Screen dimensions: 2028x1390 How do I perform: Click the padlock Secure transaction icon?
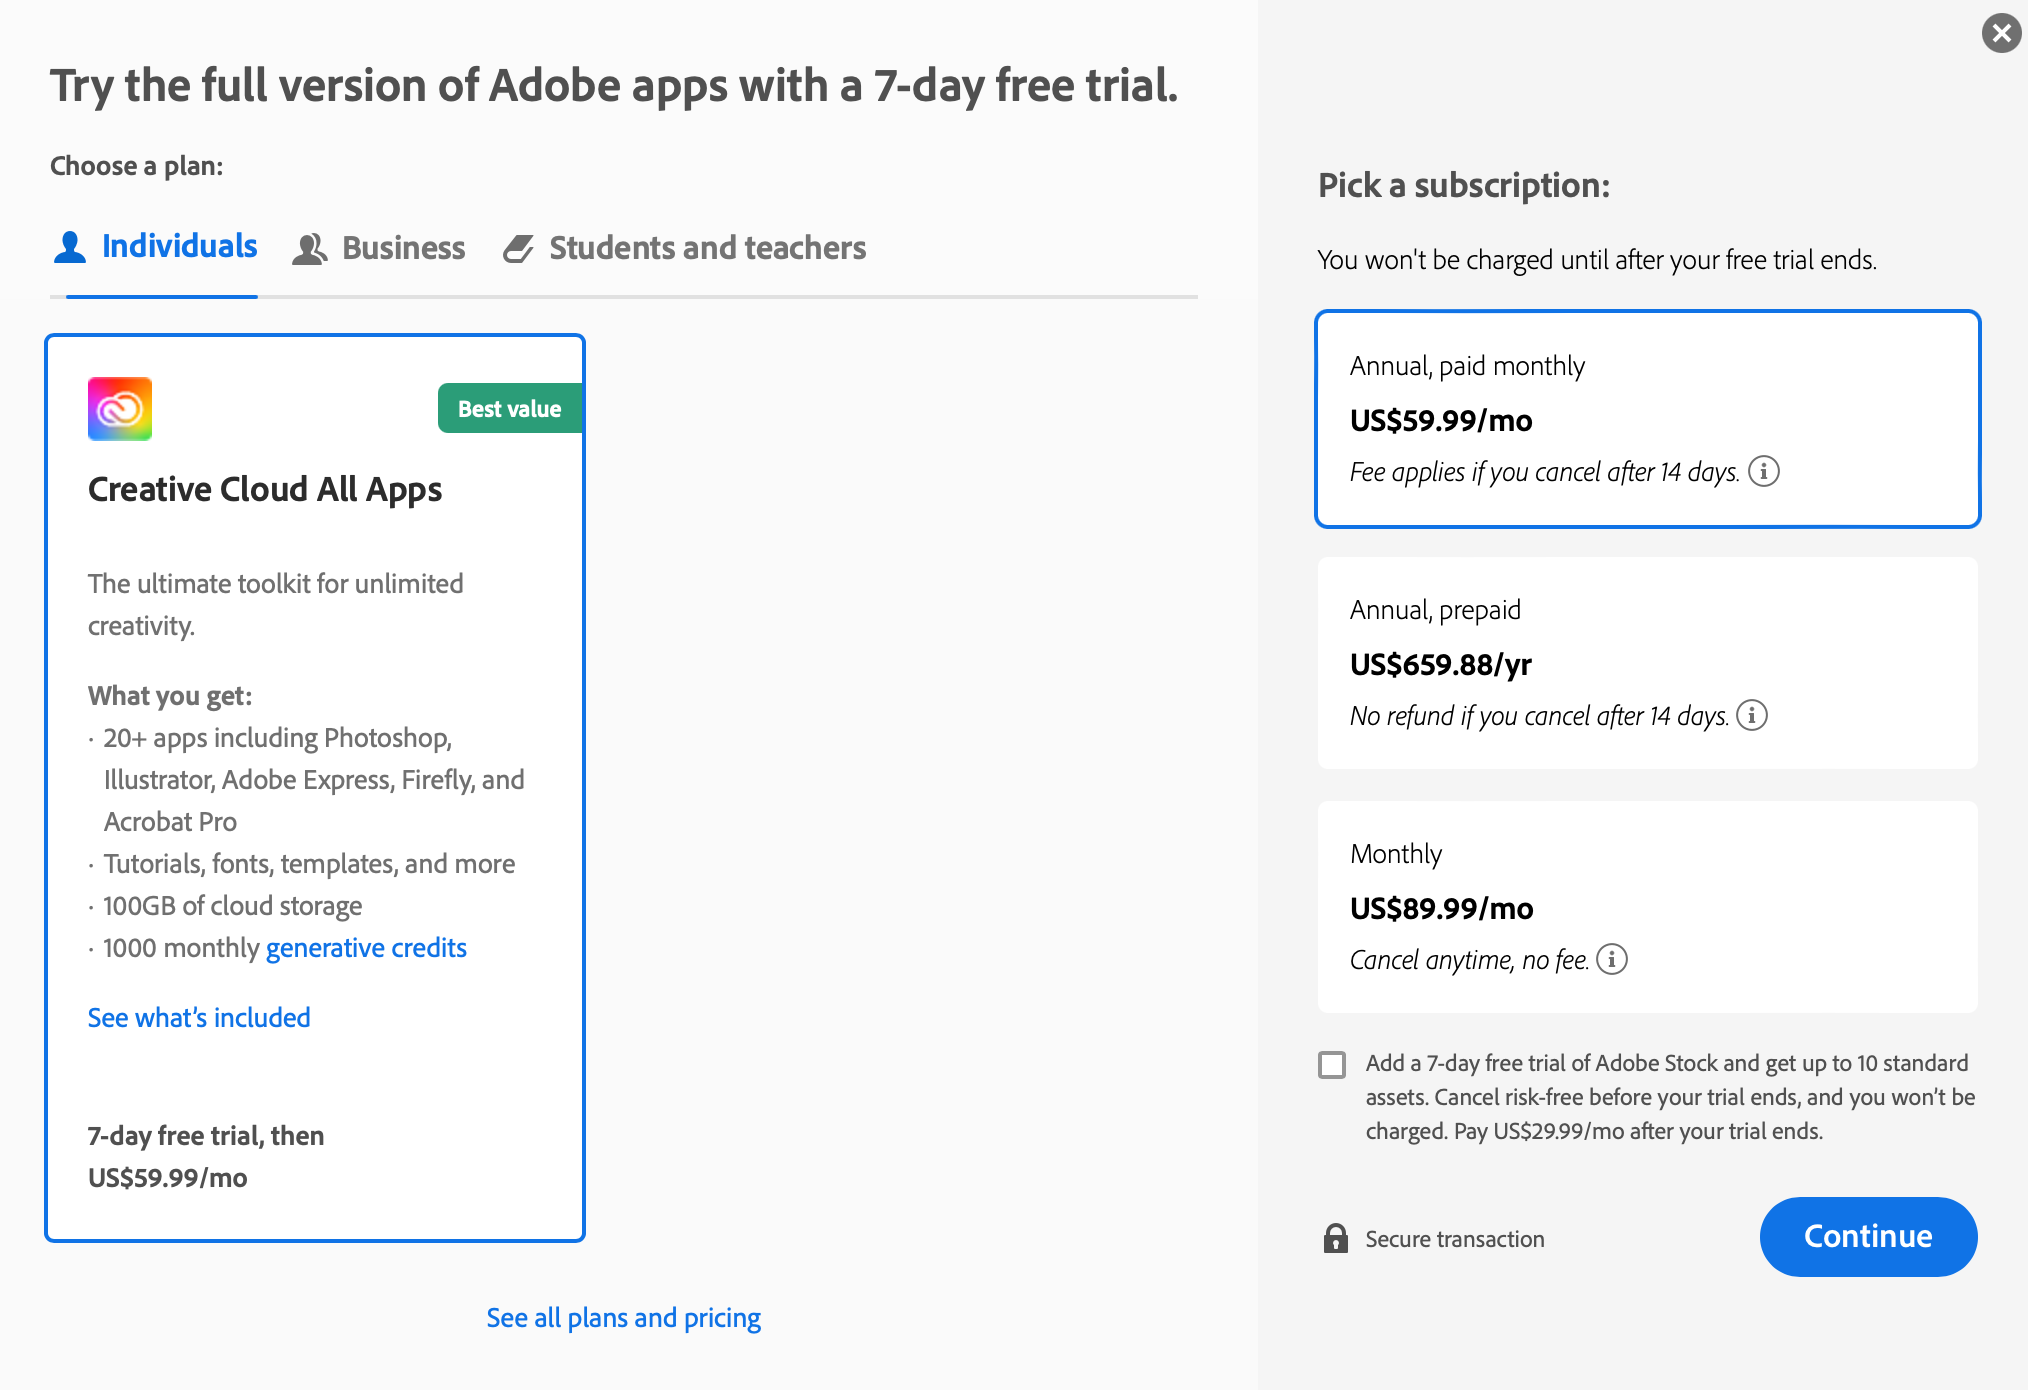coord(1336,1238)
